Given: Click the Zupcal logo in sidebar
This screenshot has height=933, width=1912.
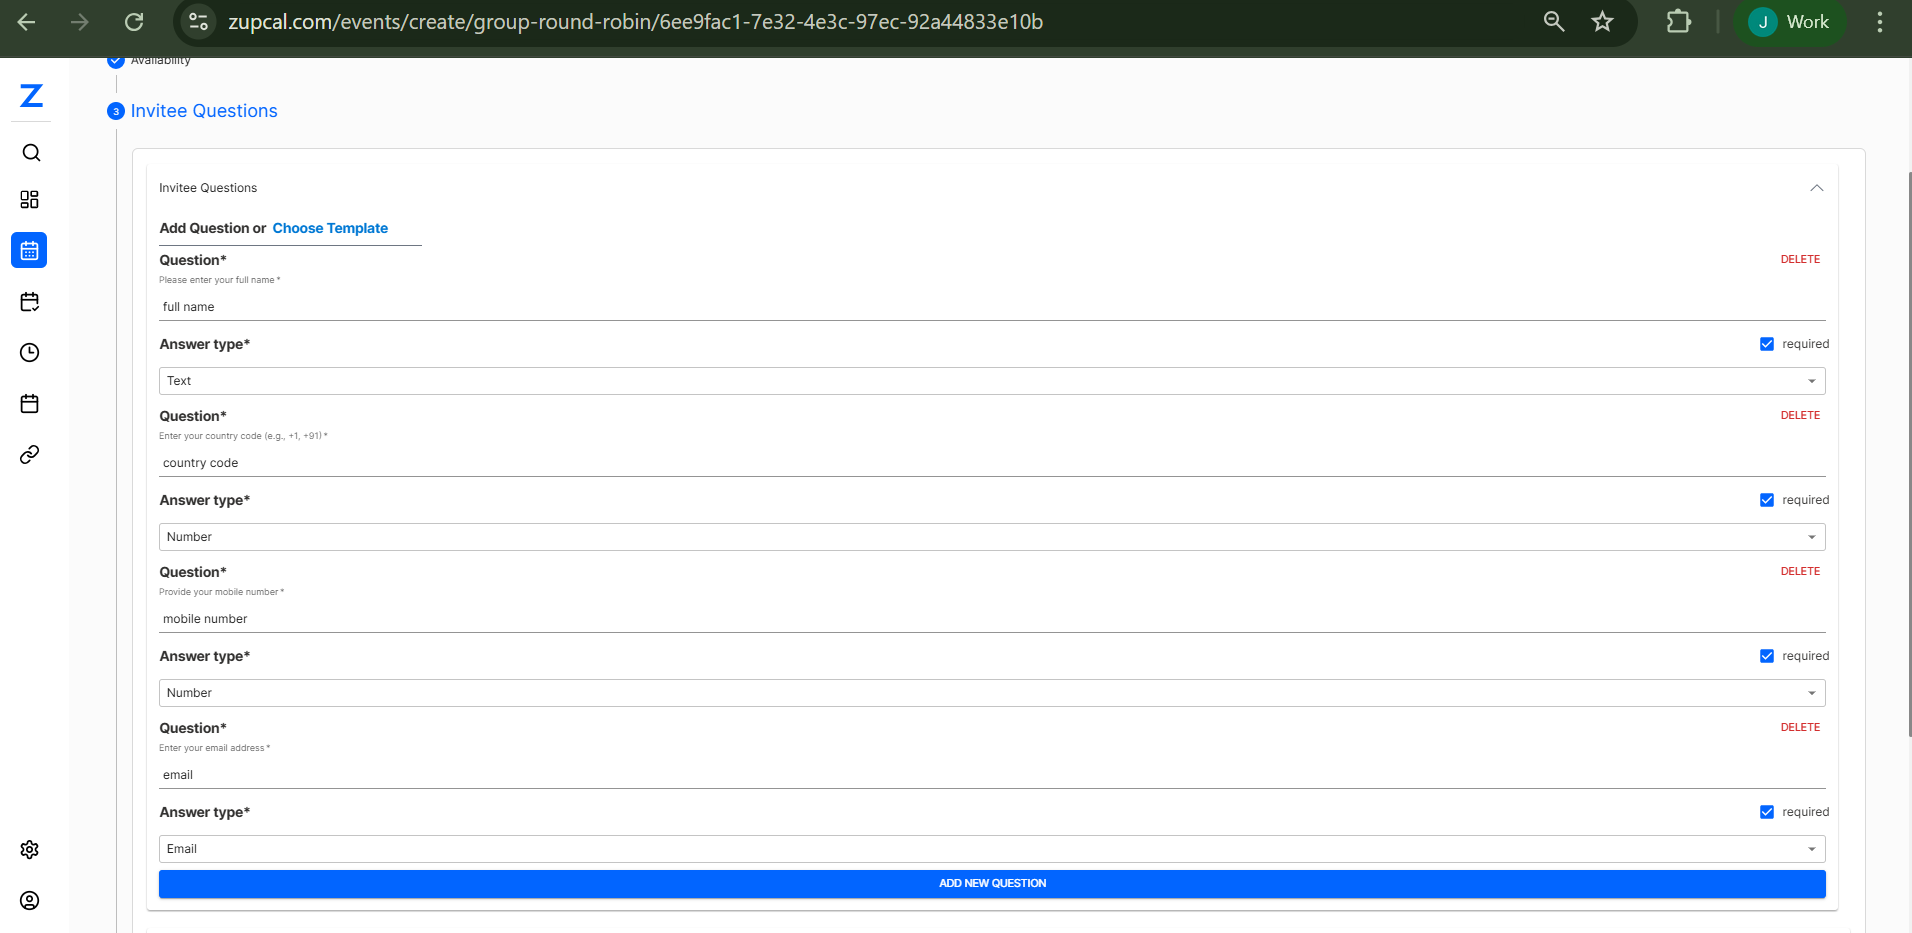Looking at the screenshot, I should [31, 96].
